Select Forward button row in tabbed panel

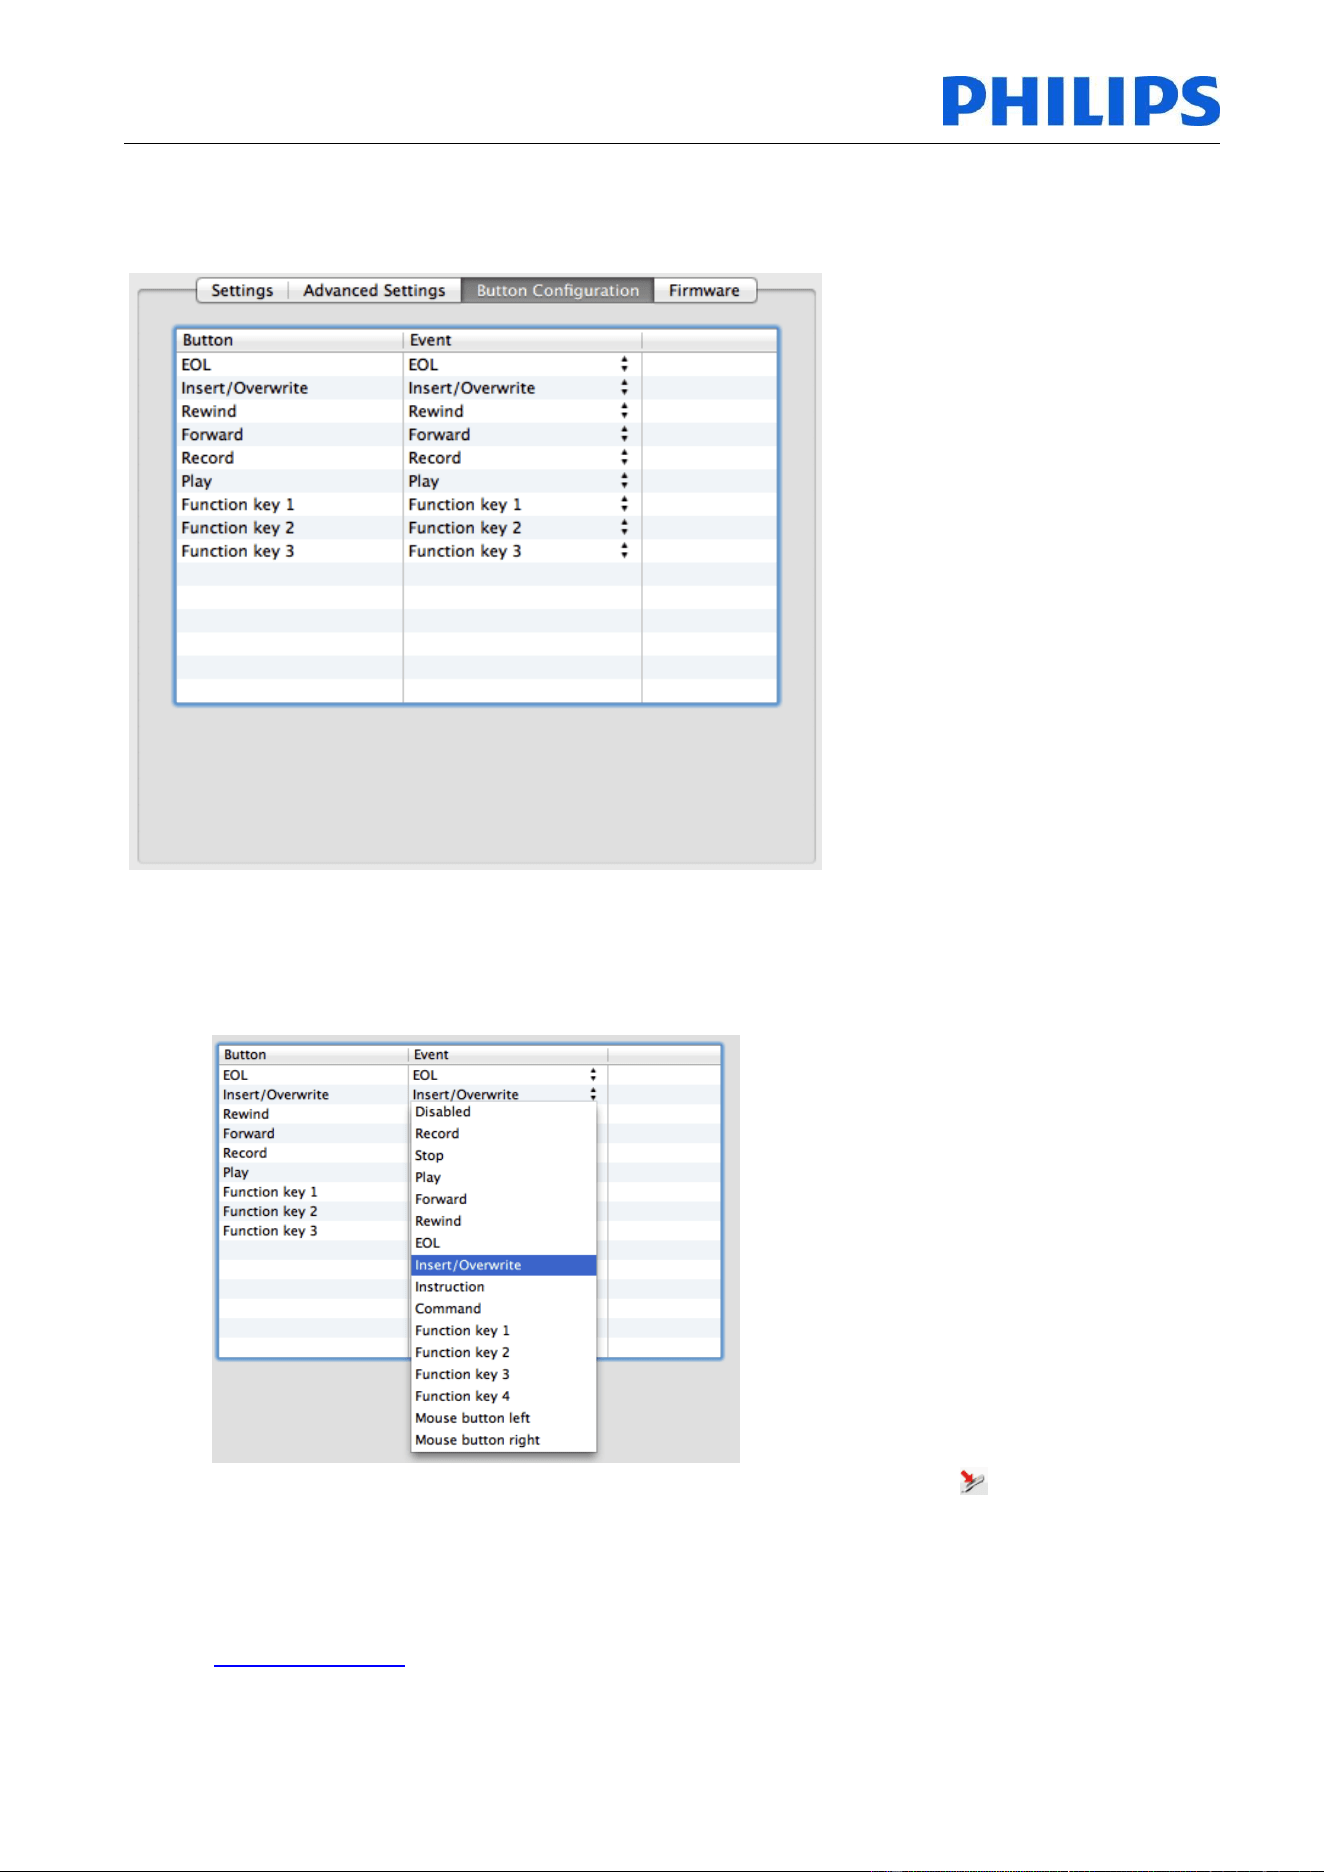[x=289, y=434]
